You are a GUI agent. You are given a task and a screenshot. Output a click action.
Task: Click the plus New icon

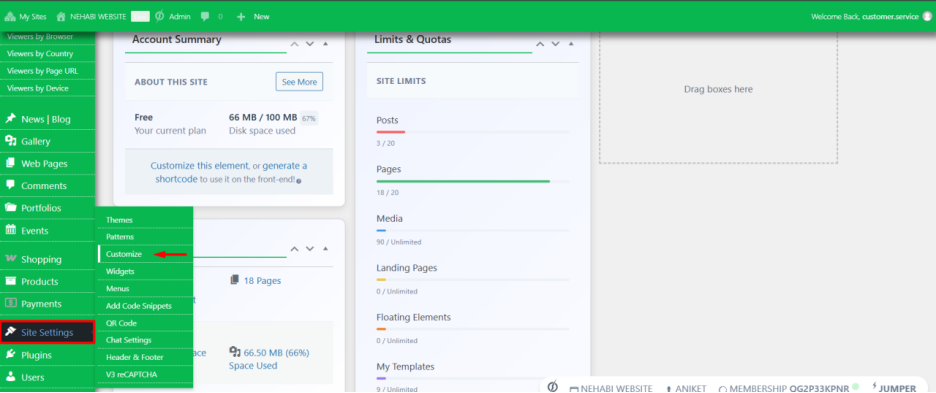coord(241,17)
